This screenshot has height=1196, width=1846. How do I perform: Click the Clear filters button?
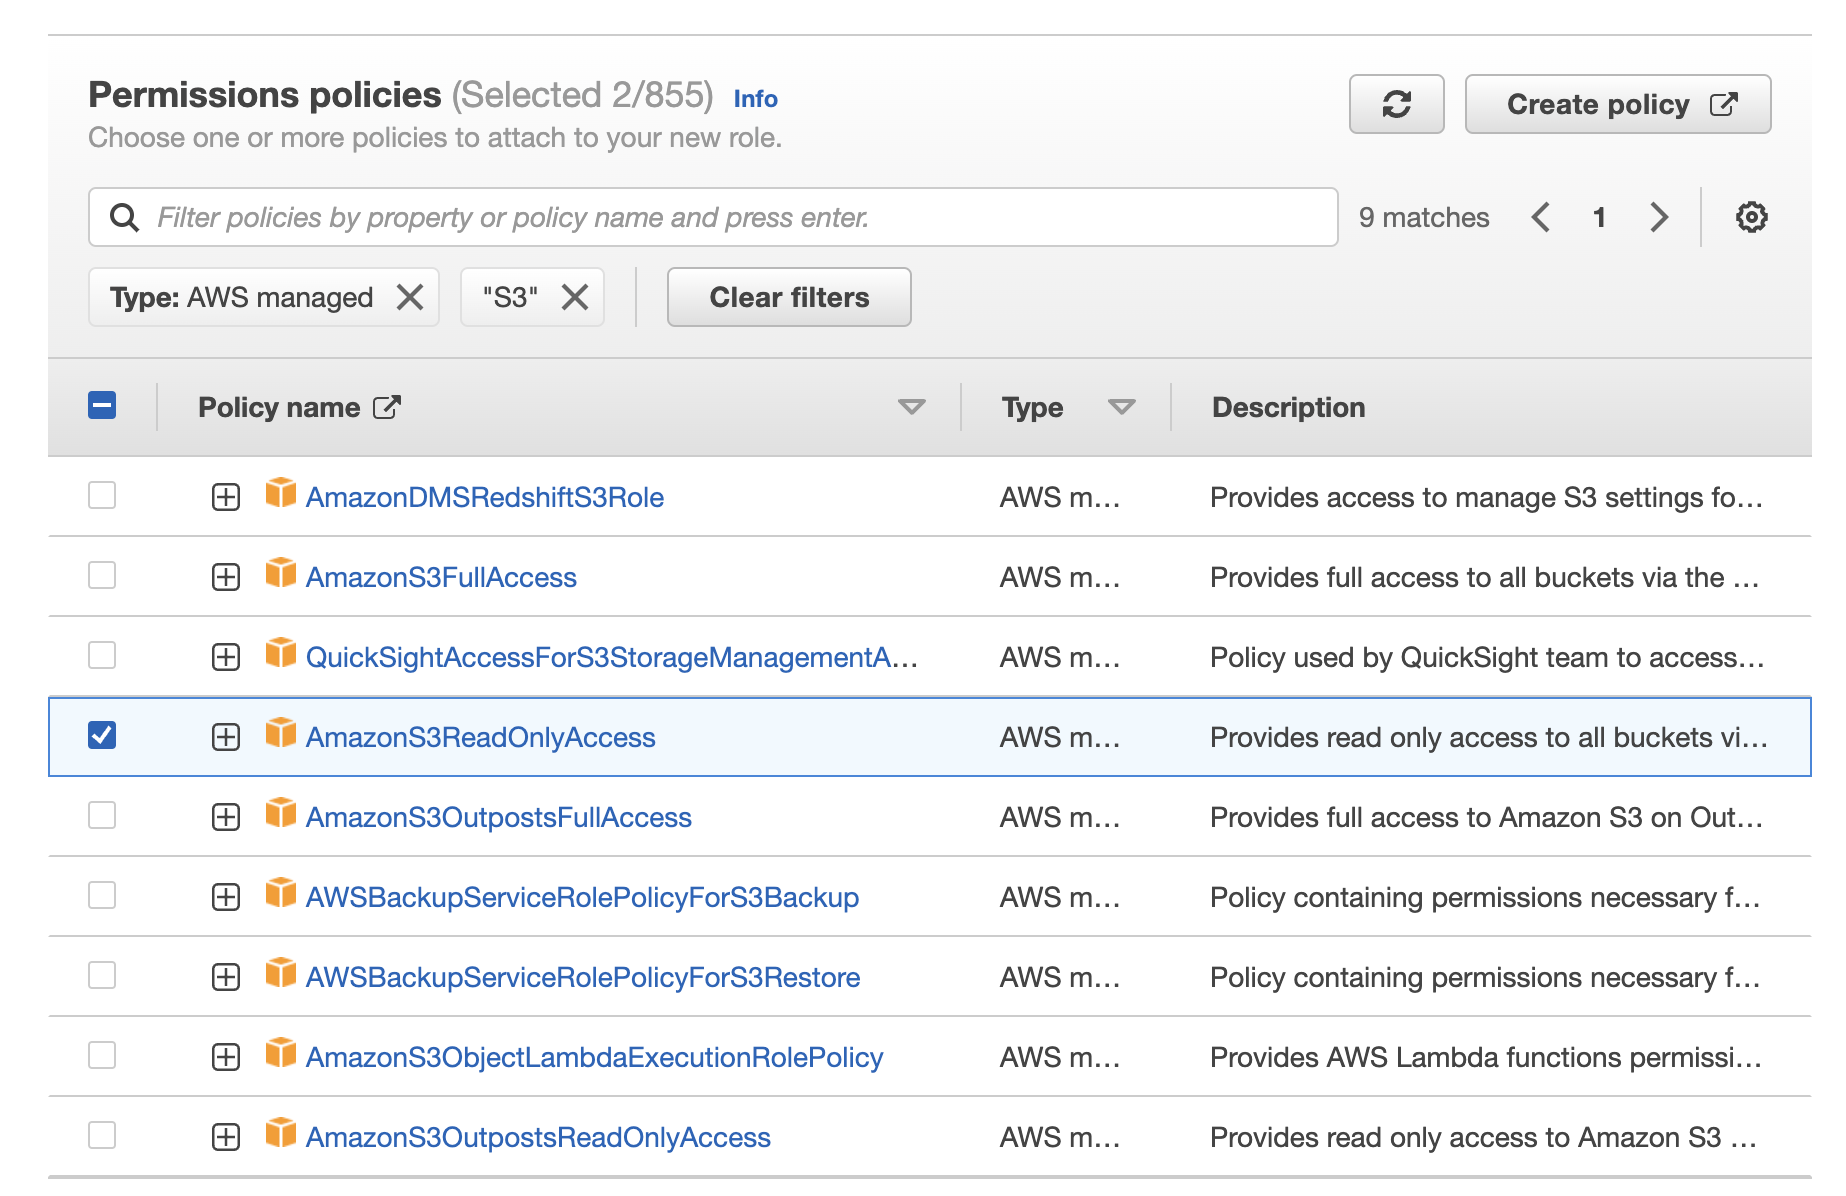pos(789,297)
